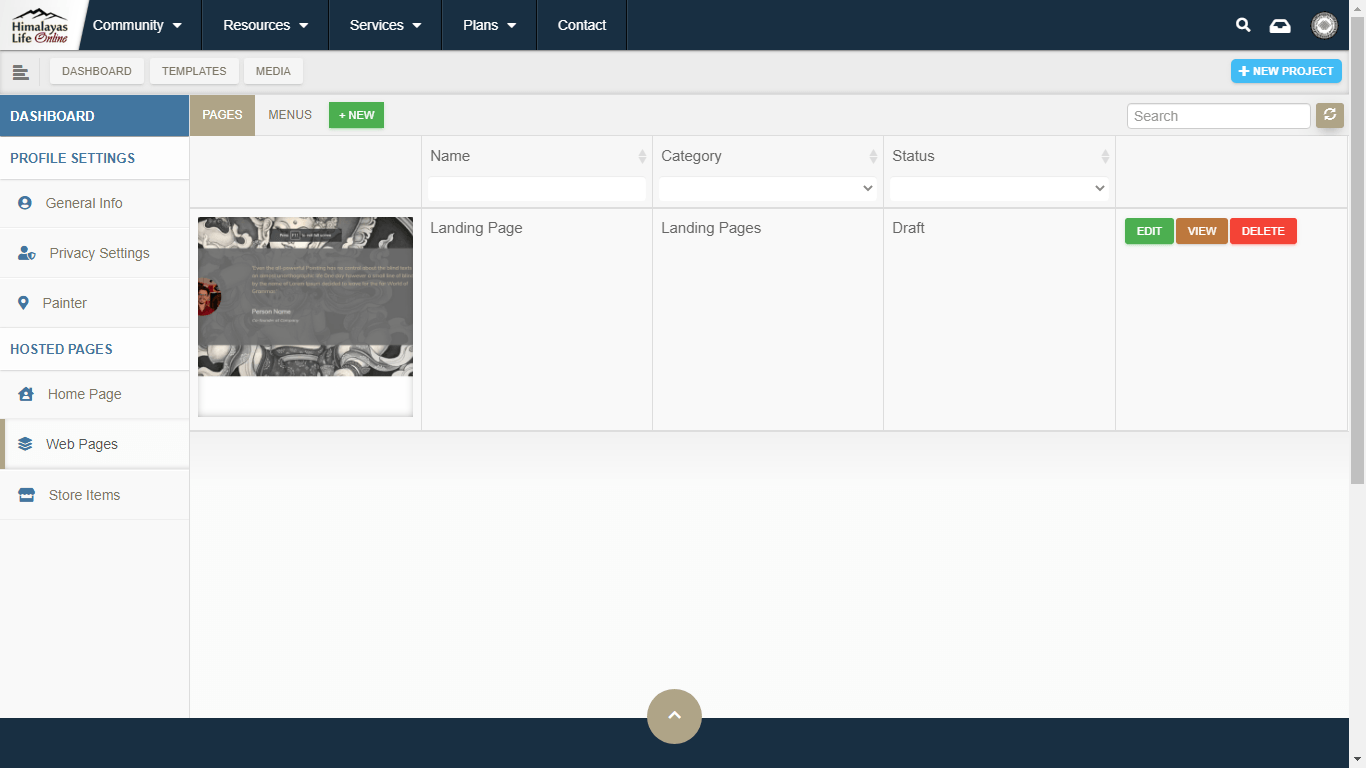The image size is (1366, 768).
Task: Toggle the sidebar collapse icon
Action: coord(20,72)
